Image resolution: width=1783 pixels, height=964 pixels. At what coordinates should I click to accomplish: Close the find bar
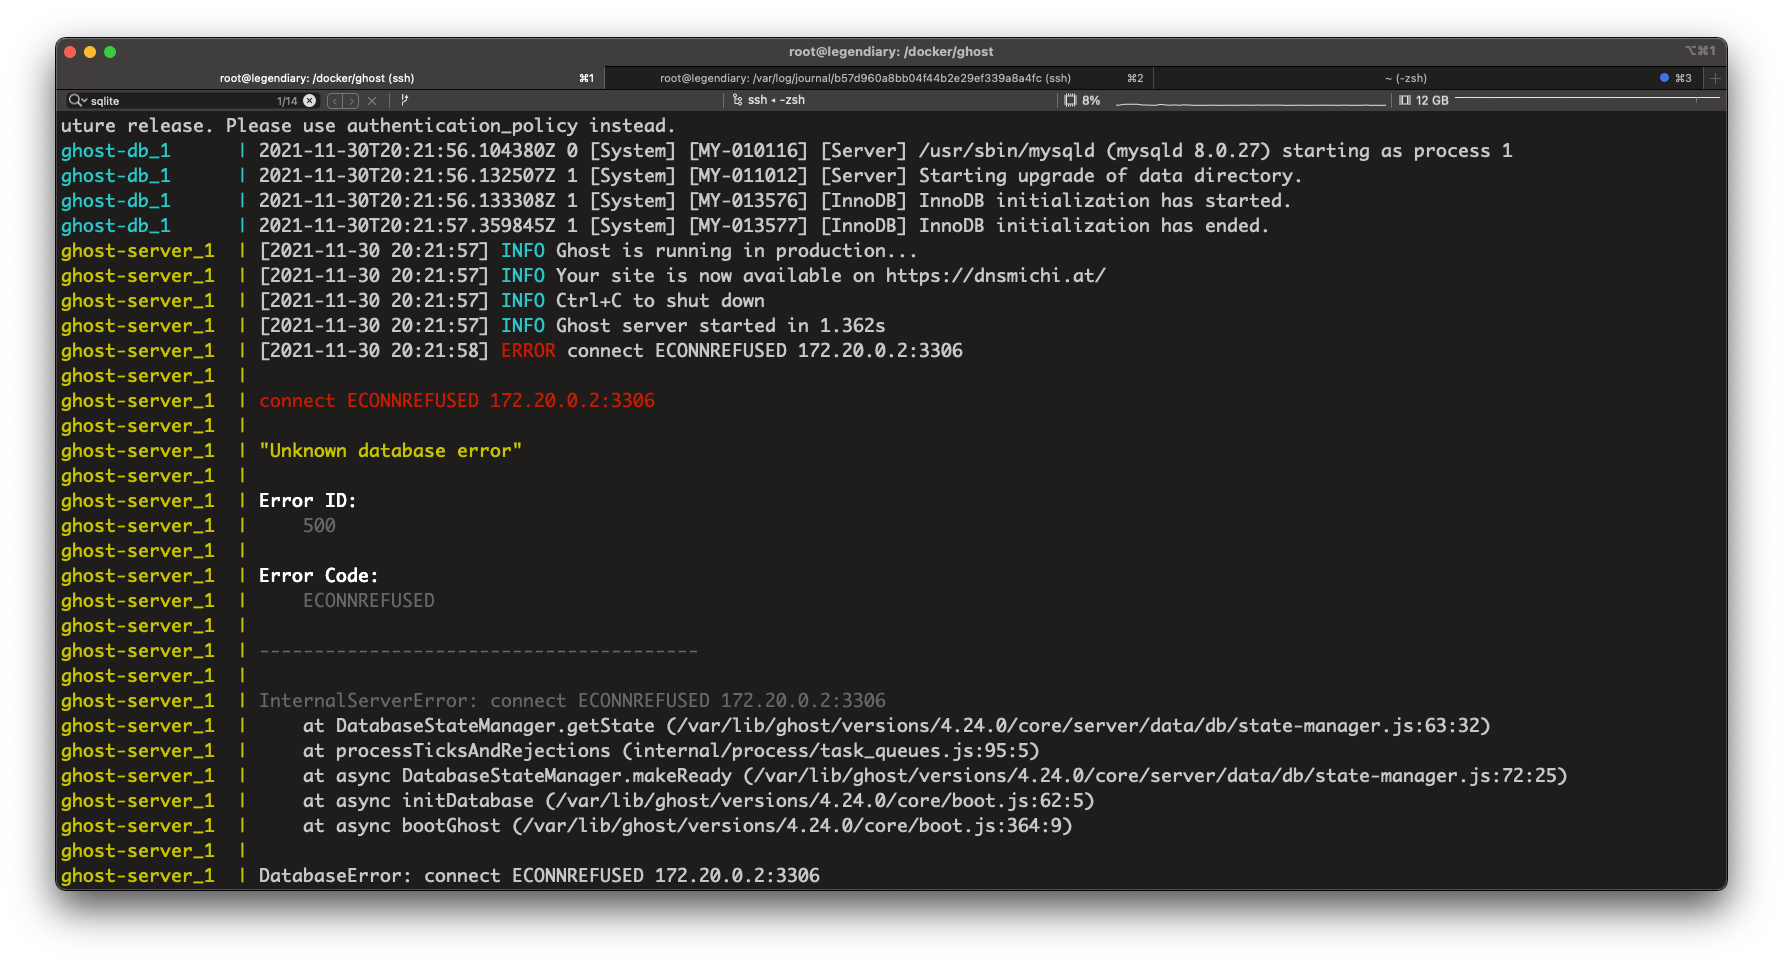click(372, 101)
